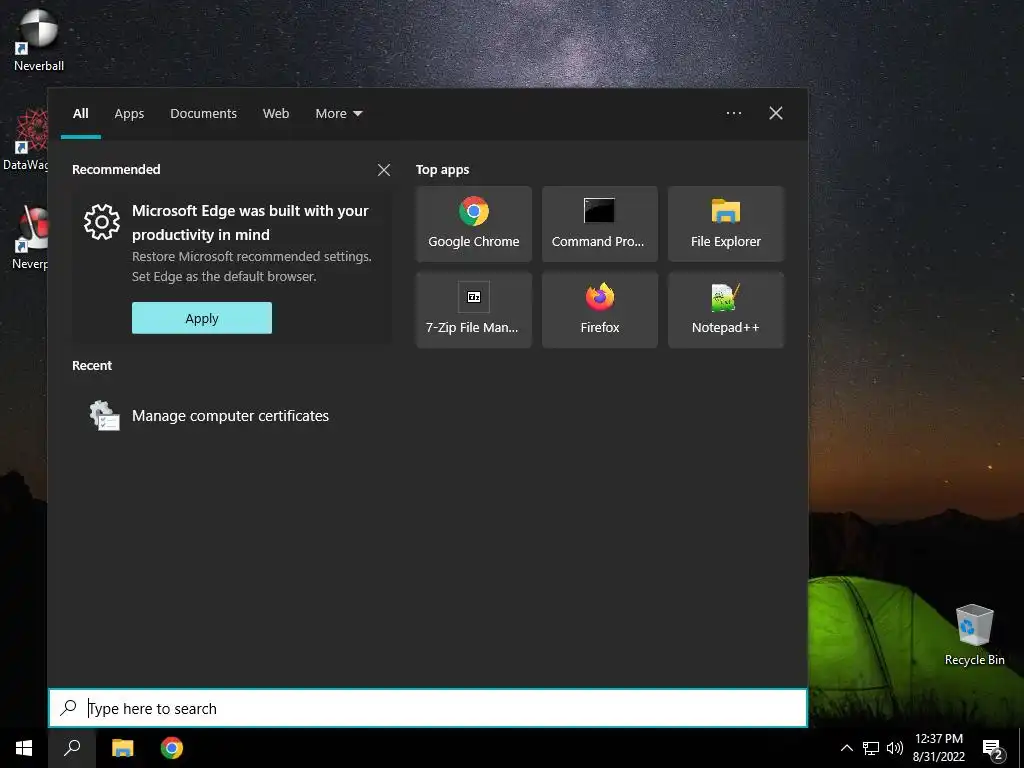Launch Notepad++ from Top apps
Screen dimensions: 1024x768
coord(726,310)
